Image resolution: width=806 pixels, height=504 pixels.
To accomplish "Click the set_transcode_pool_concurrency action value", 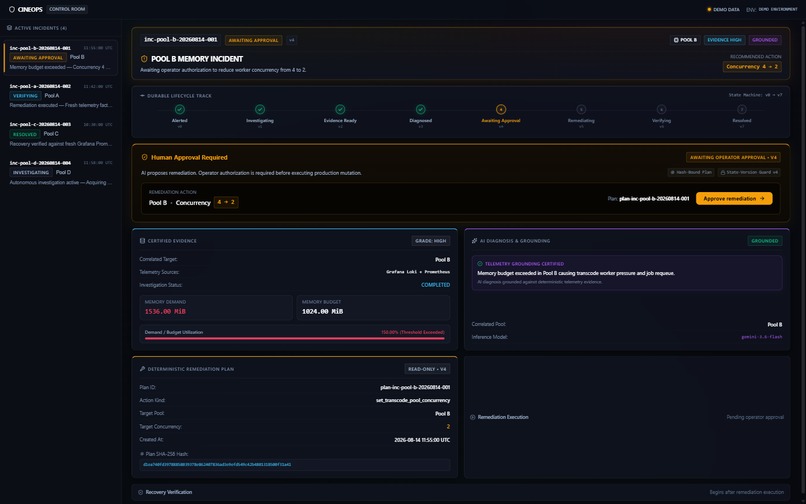I will point(413,400).
